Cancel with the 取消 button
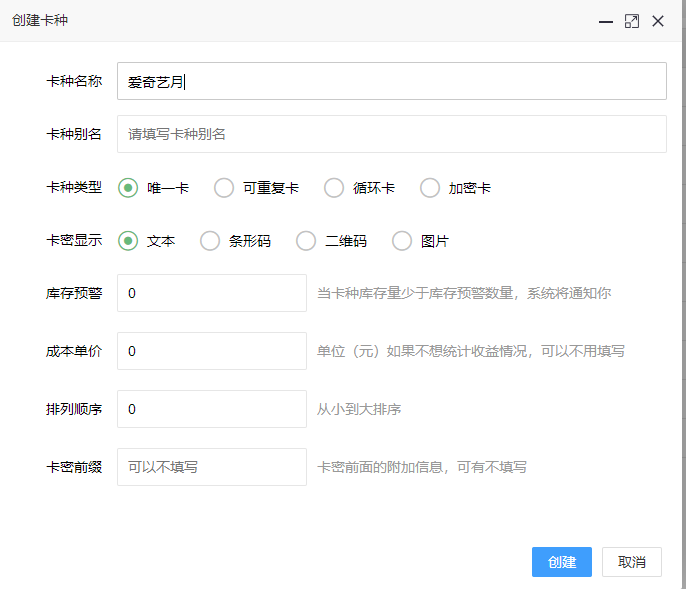The image size is (686, 589). tap(632, 562)
